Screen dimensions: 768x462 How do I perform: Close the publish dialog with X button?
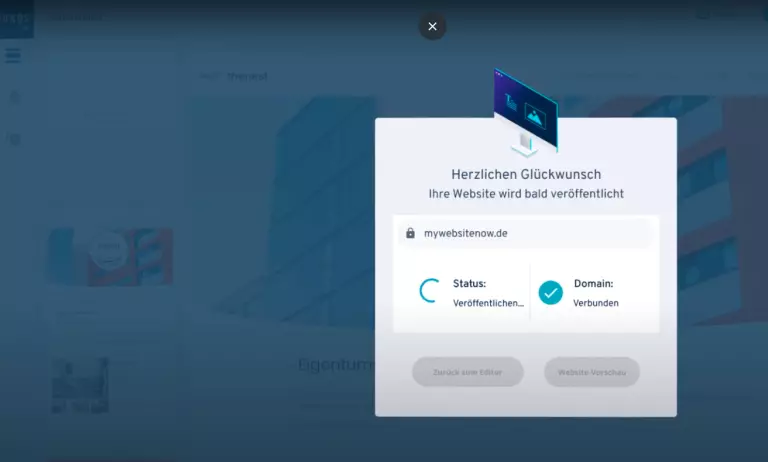pyautogui.click(x=432, y=26)
